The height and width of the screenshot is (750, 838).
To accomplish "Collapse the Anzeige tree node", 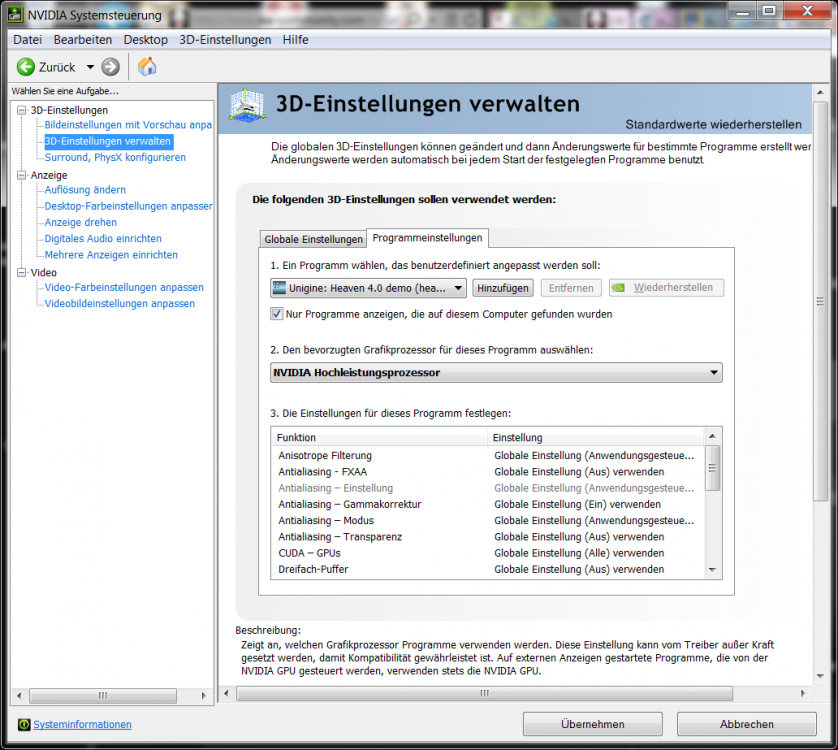I will tap(22, 175).
